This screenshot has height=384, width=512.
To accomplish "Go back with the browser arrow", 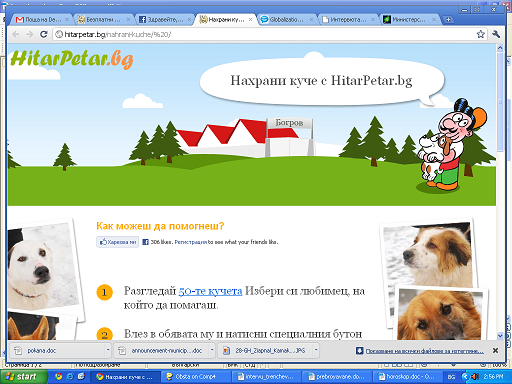I will tap(16, 34).
